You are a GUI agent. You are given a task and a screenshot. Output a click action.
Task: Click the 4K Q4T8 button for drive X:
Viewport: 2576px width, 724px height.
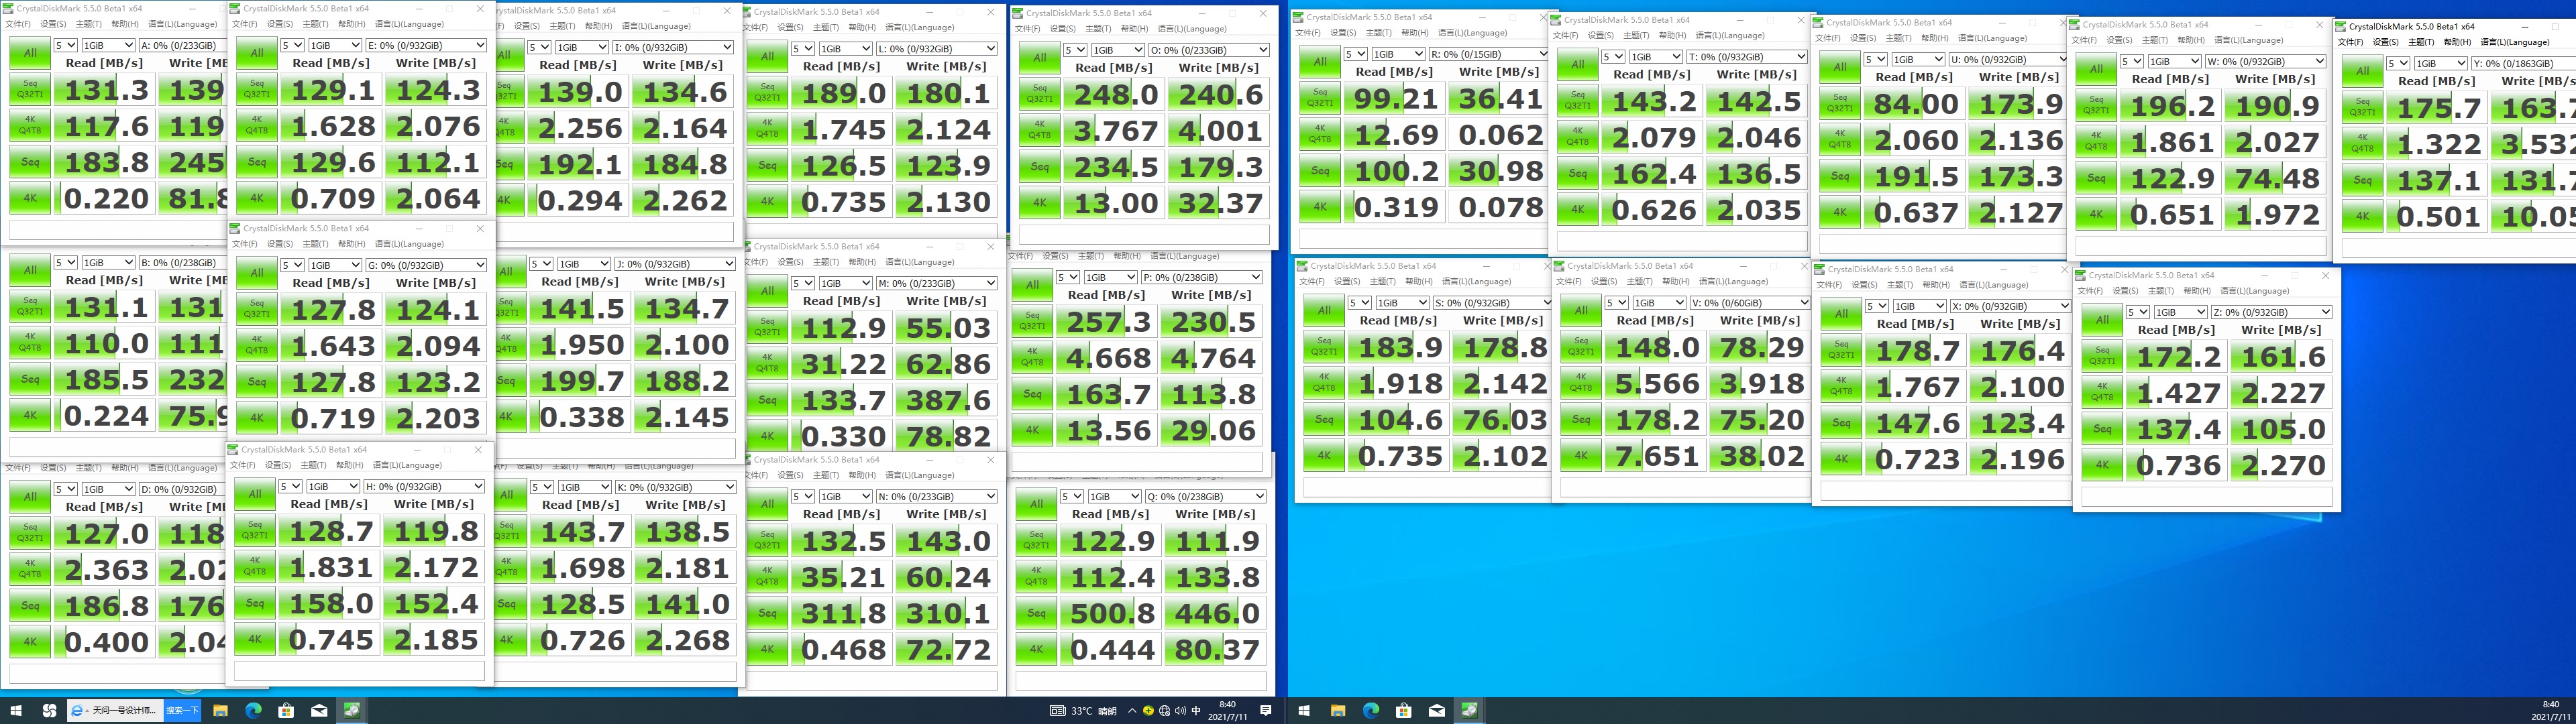tap(1840, 387)
